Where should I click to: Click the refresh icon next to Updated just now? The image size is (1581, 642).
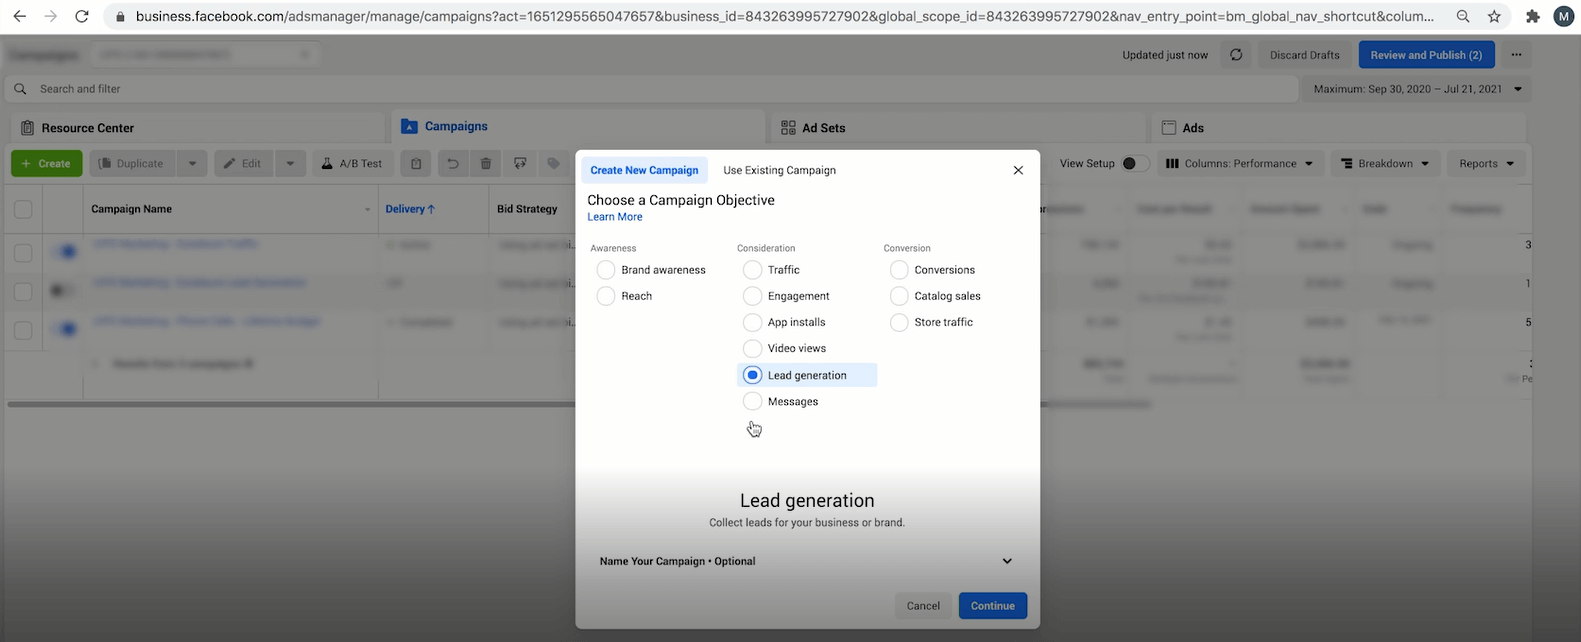coord(1236,55)
